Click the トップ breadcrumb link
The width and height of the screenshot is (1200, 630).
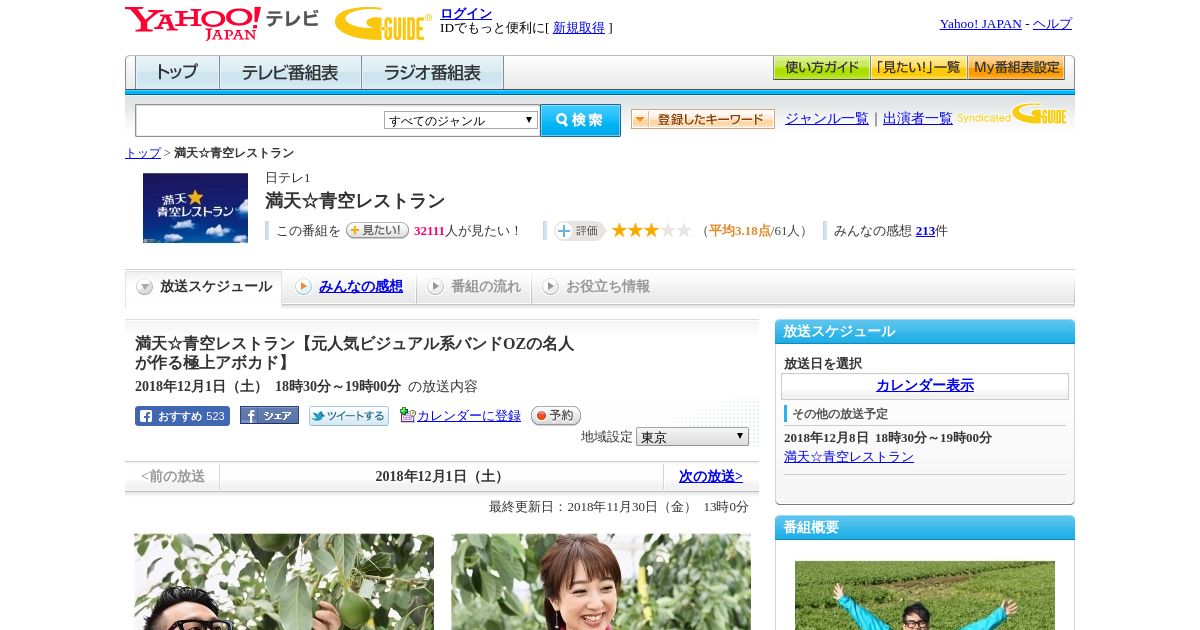click(x=143, y=153)
